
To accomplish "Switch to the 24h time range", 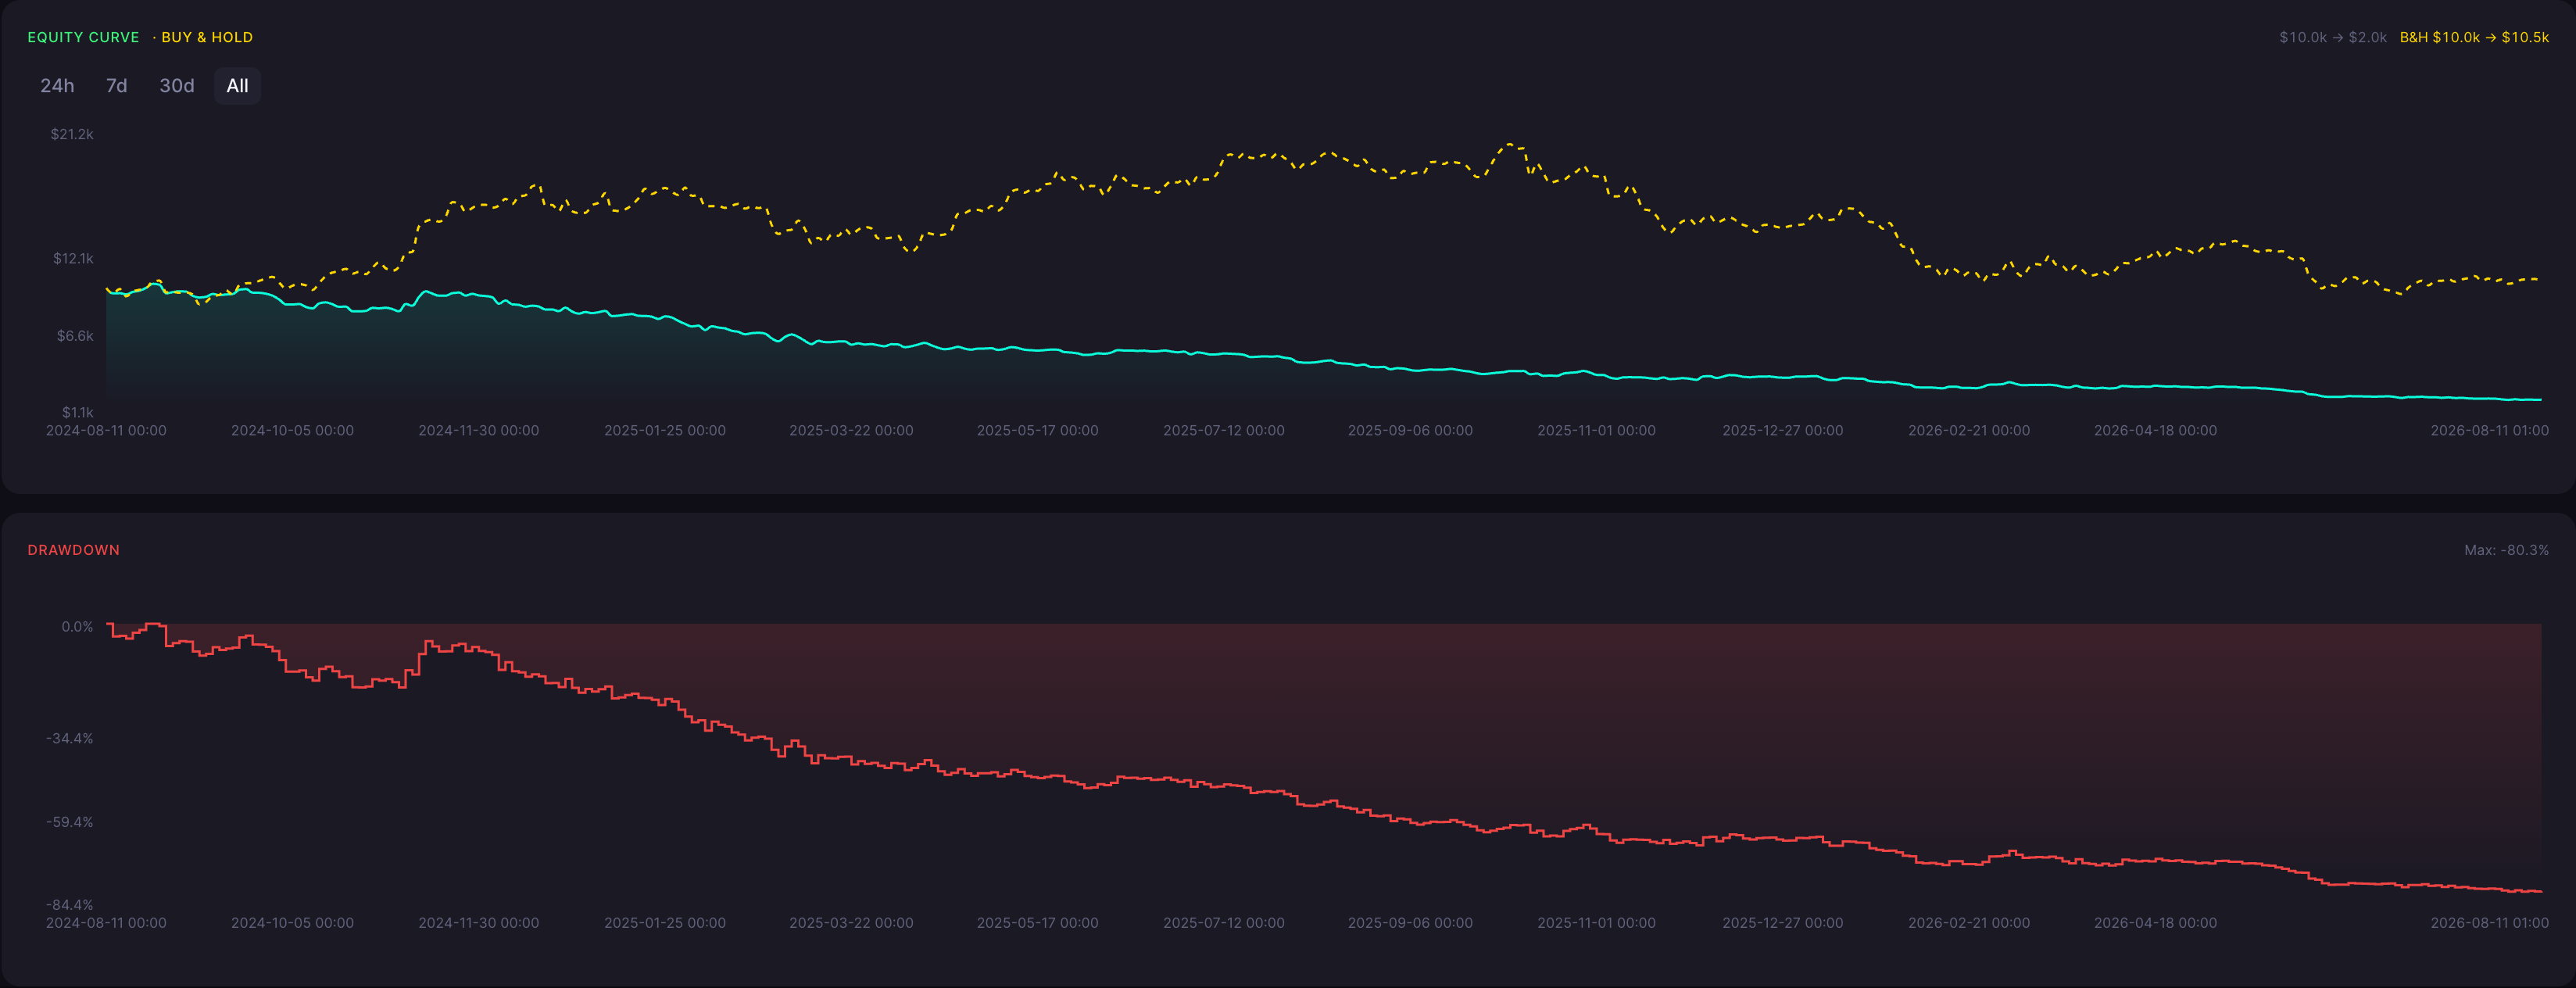I will click(57, 86).
